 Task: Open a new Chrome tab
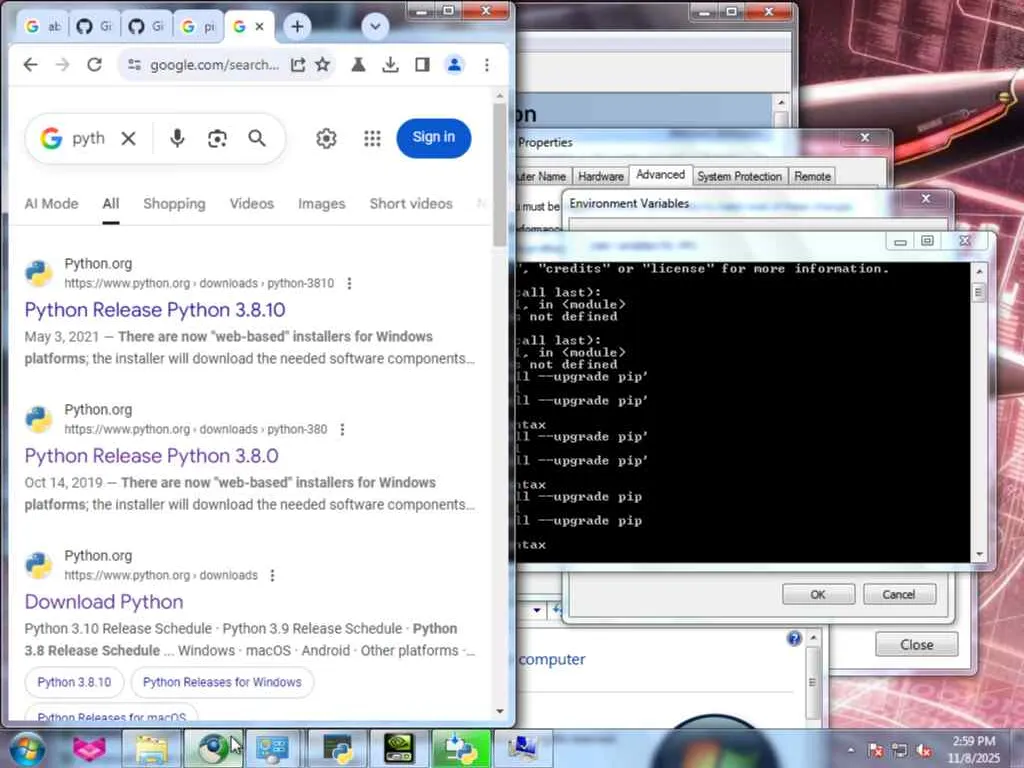pos(297,27)
